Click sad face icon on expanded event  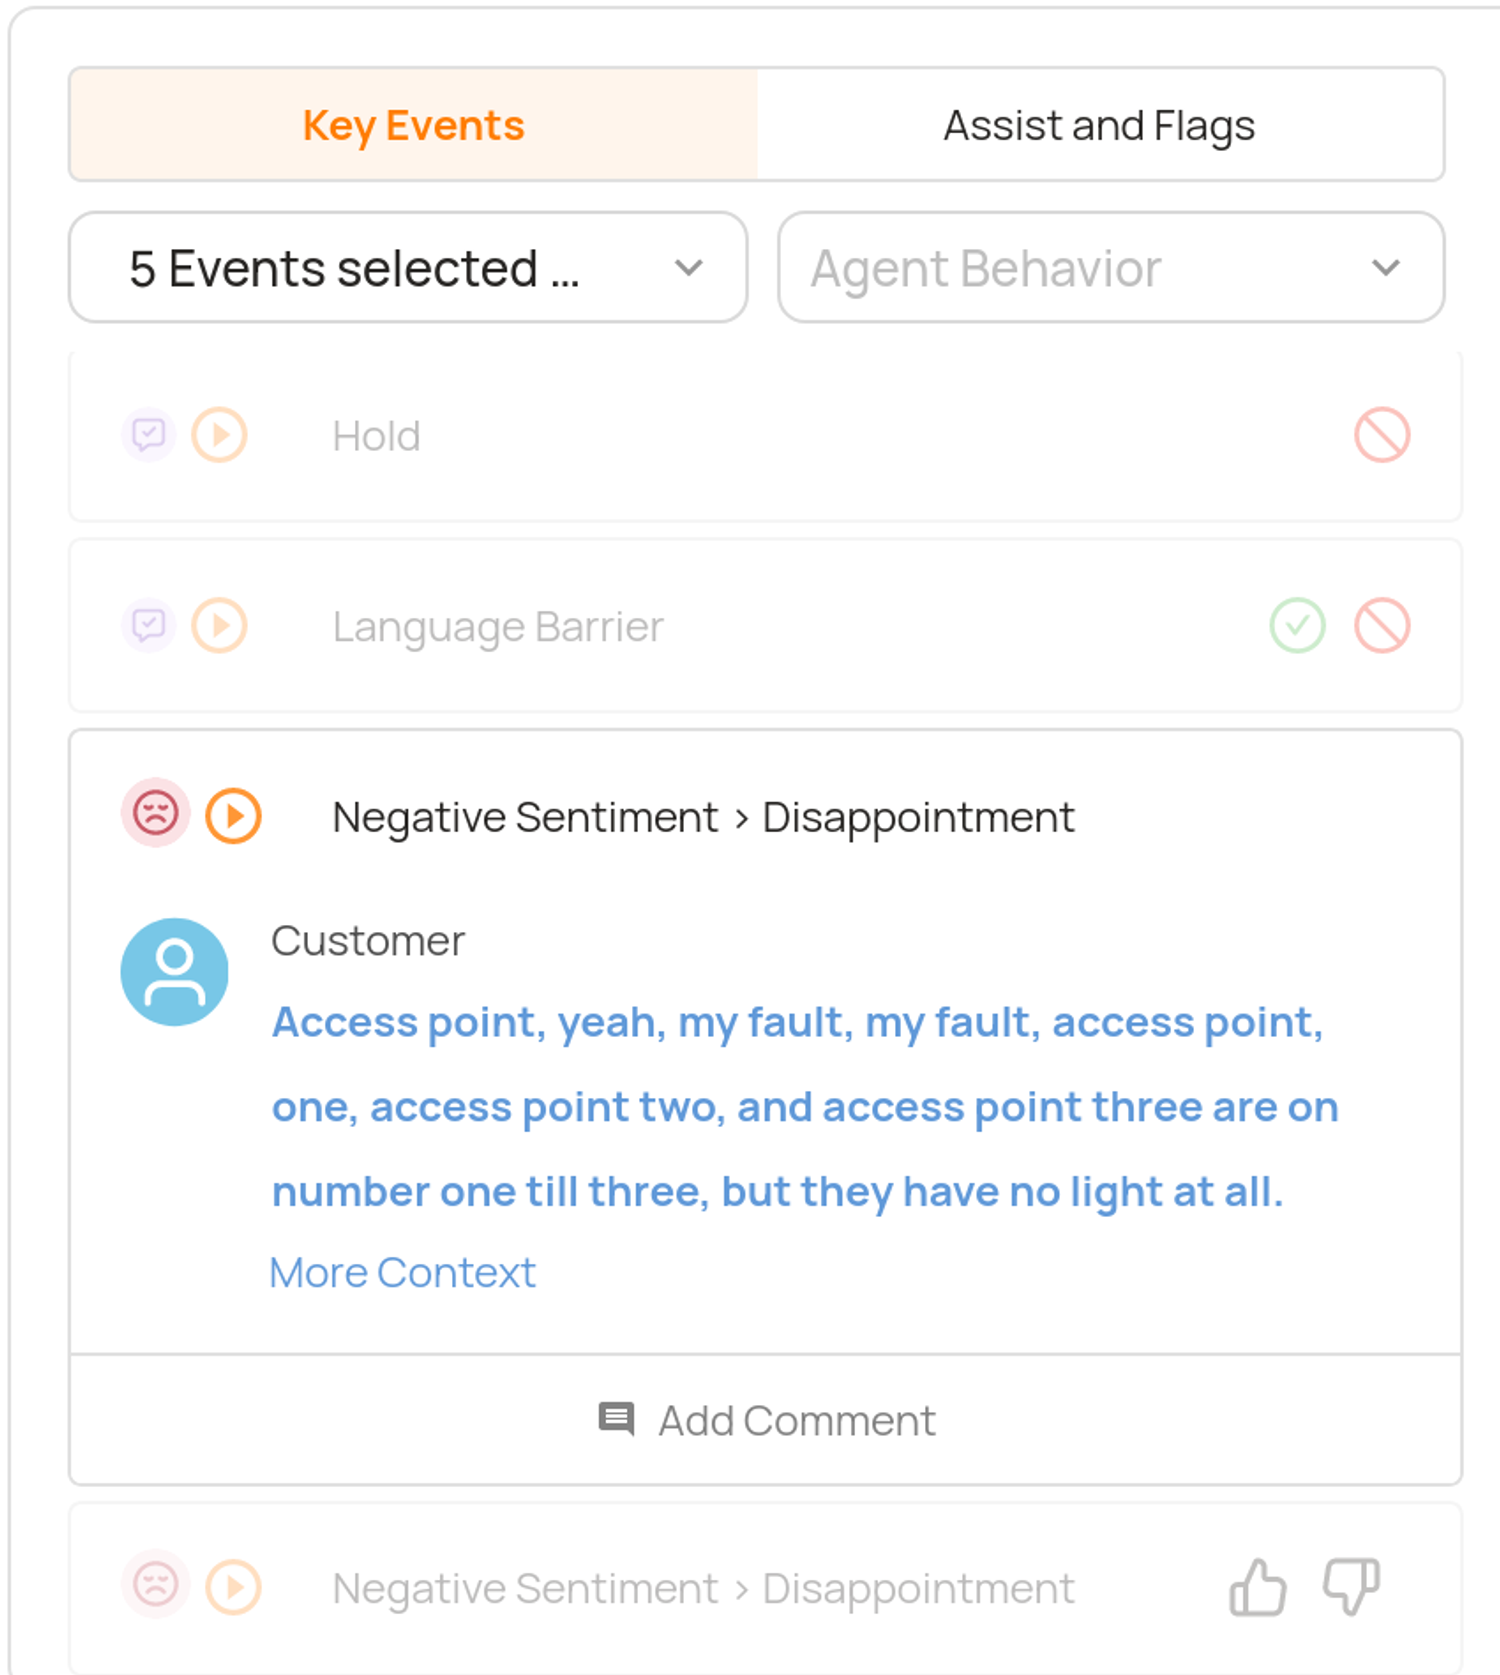tap(156, 812)
